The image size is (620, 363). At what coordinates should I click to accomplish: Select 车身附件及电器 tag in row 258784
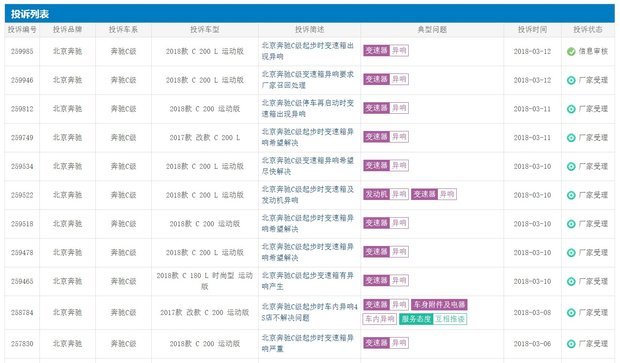click(439, 304)
